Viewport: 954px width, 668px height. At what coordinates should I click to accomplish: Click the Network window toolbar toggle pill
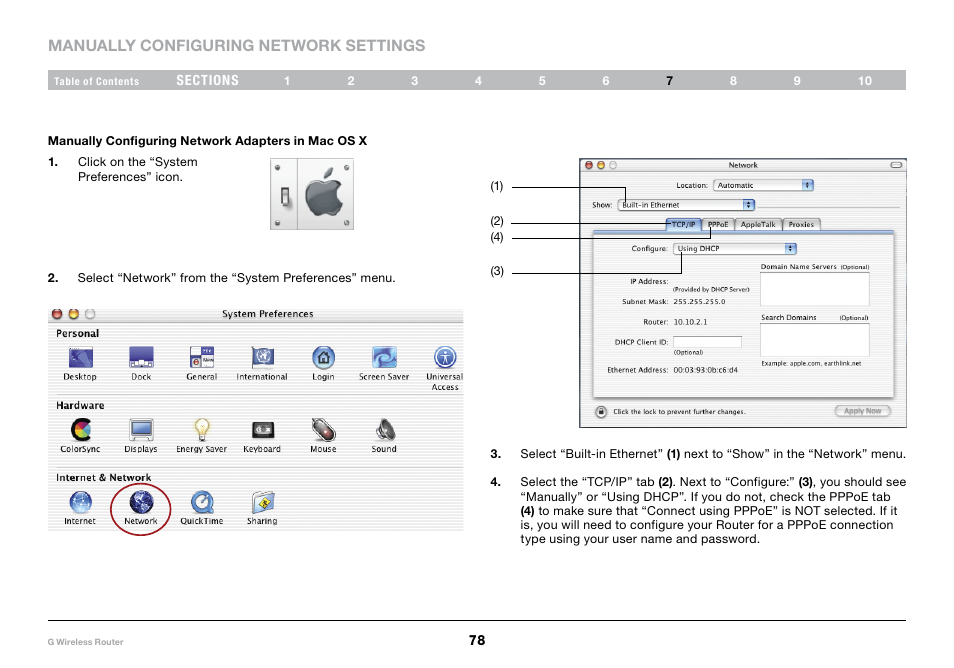[x=896, y=165]
